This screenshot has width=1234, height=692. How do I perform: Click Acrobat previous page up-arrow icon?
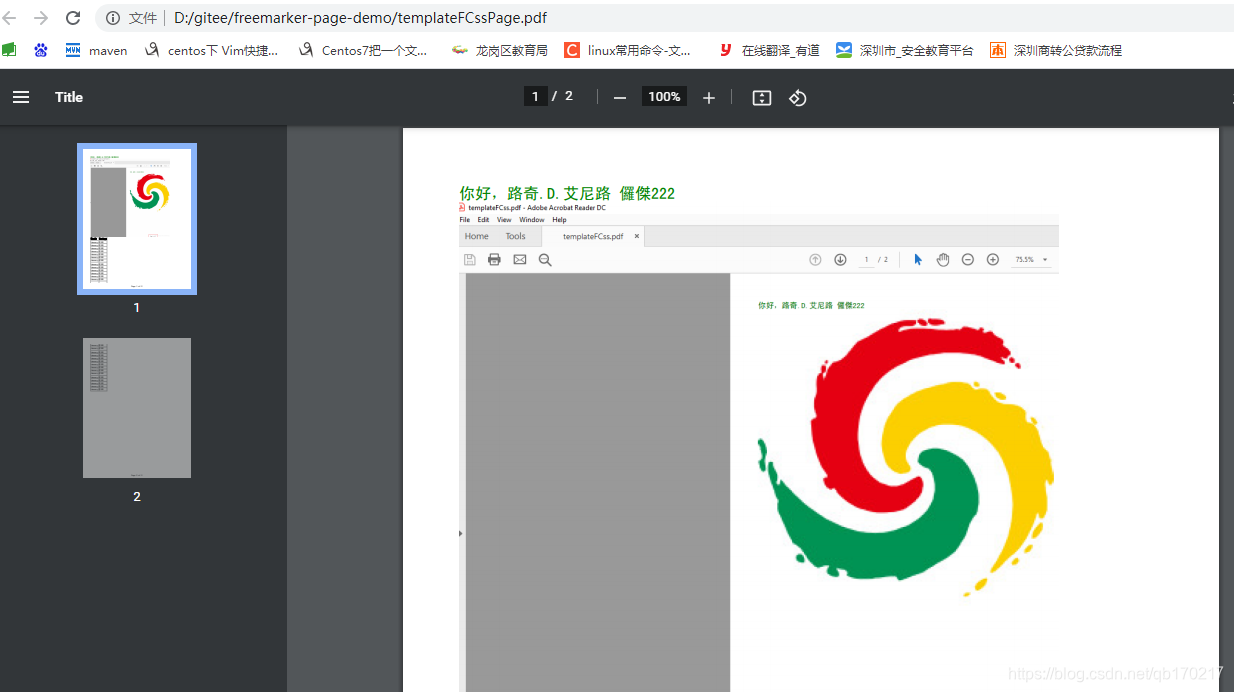coord(815,259)
